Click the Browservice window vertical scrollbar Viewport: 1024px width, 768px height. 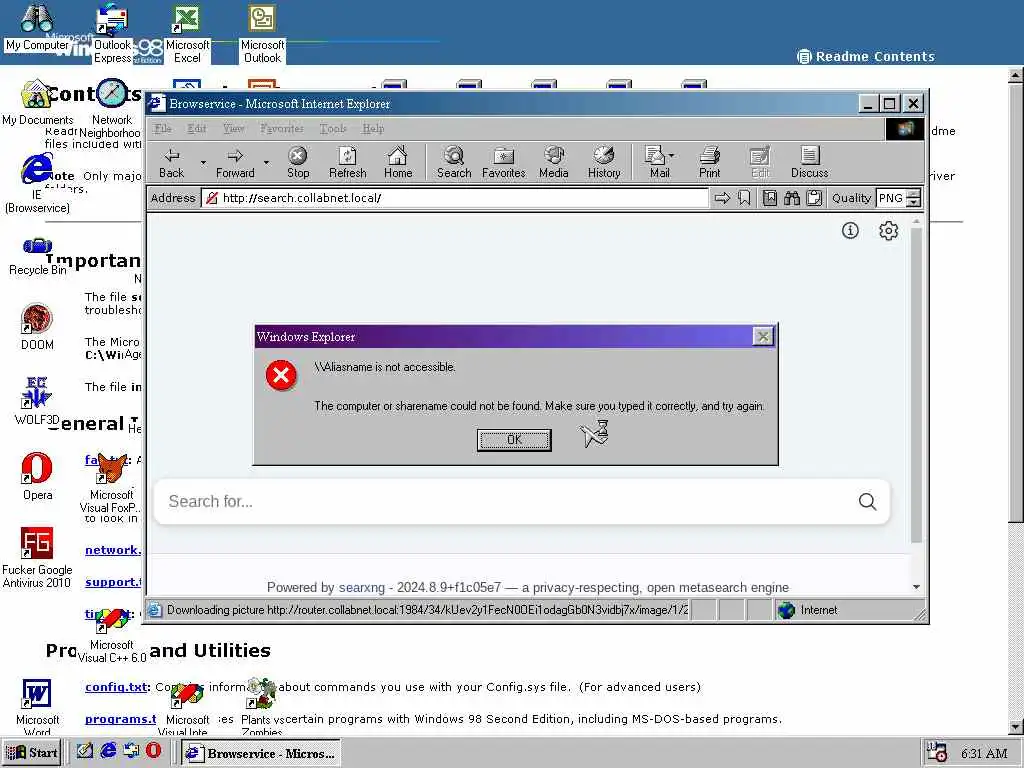(x=916, y=385)
